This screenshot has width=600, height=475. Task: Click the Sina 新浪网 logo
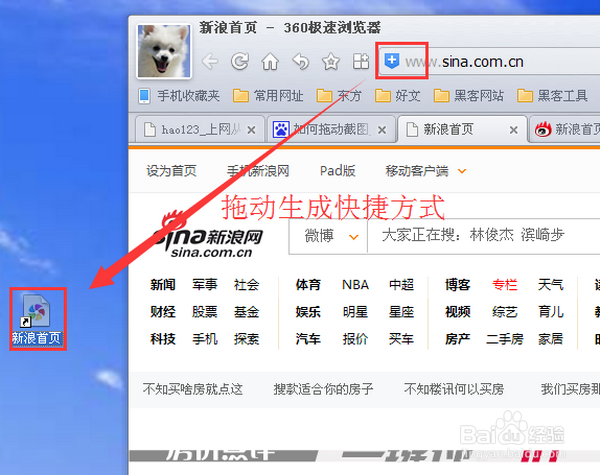click(208, 235)
